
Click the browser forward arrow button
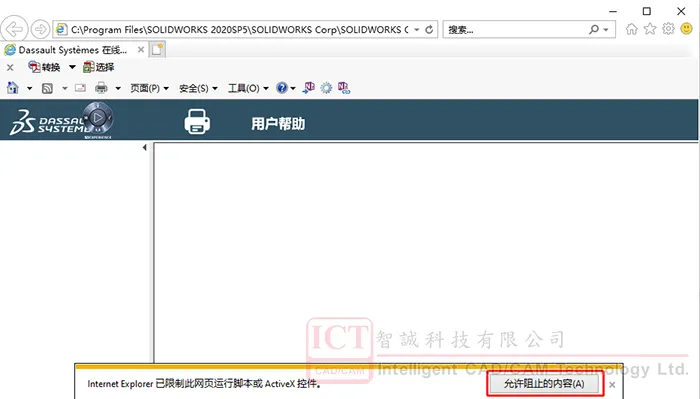tap(40, 29)
